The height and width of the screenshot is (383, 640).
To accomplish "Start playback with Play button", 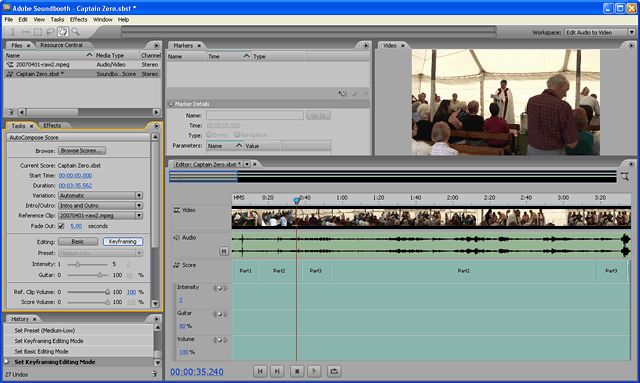I will pos(314,371).
